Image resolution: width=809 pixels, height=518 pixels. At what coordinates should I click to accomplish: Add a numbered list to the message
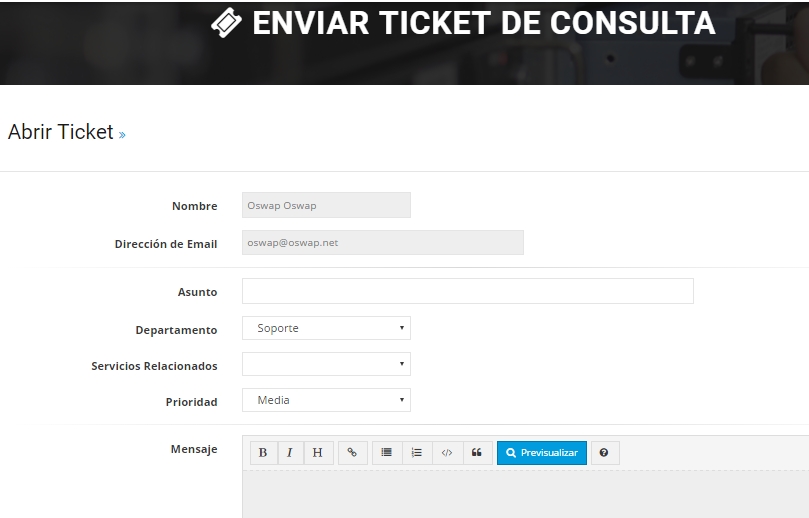417,453
